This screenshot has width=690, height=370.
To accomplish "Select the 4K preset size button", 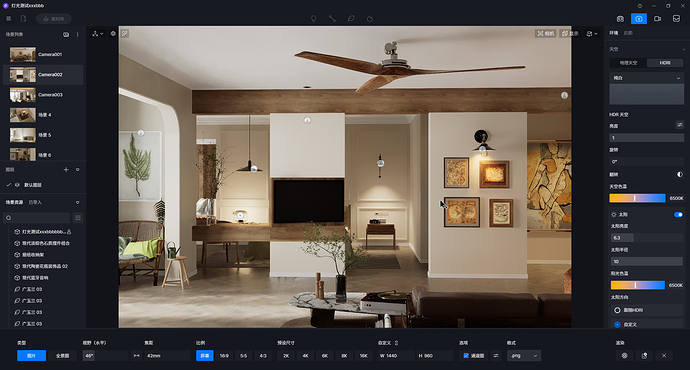I will pos(305,355).
